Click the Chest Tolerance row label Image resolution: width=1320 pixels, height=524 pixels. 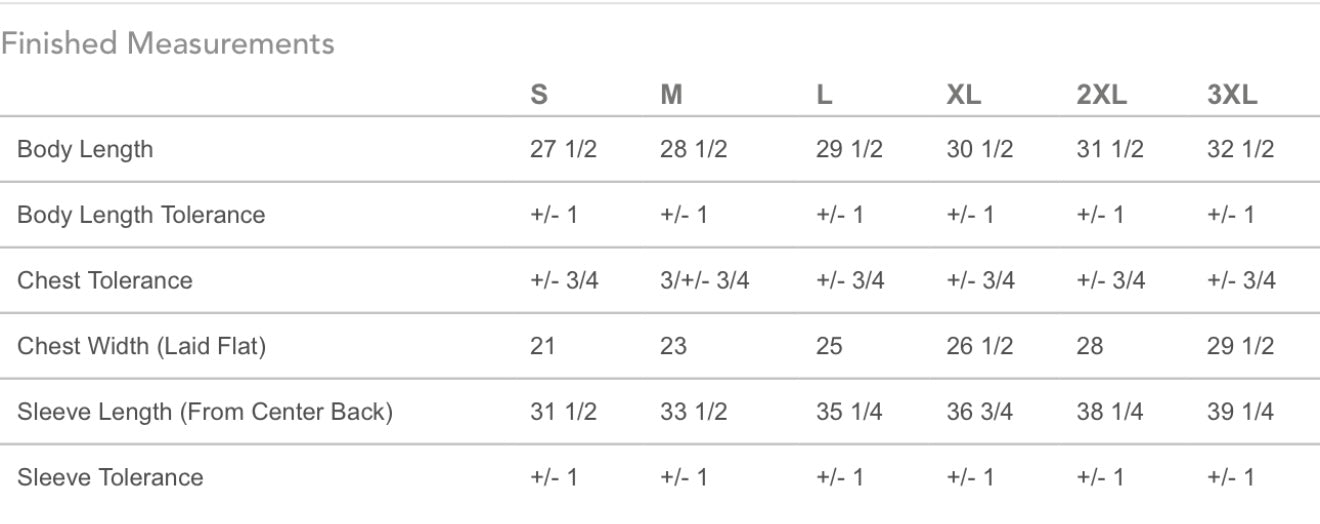(x=104, y=280)
